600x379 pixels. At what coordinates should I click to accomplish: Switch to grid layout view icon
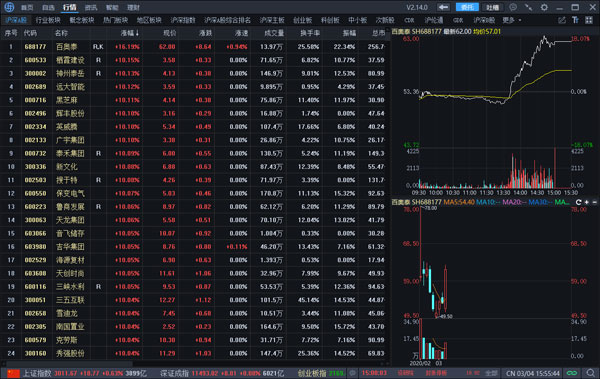tap(589, 20)
